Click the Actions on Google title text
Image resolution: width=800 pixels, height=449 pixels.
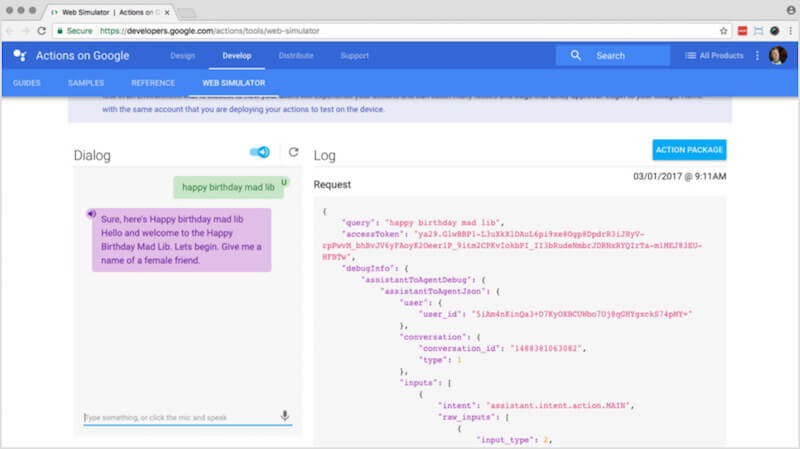pos(83,56)
